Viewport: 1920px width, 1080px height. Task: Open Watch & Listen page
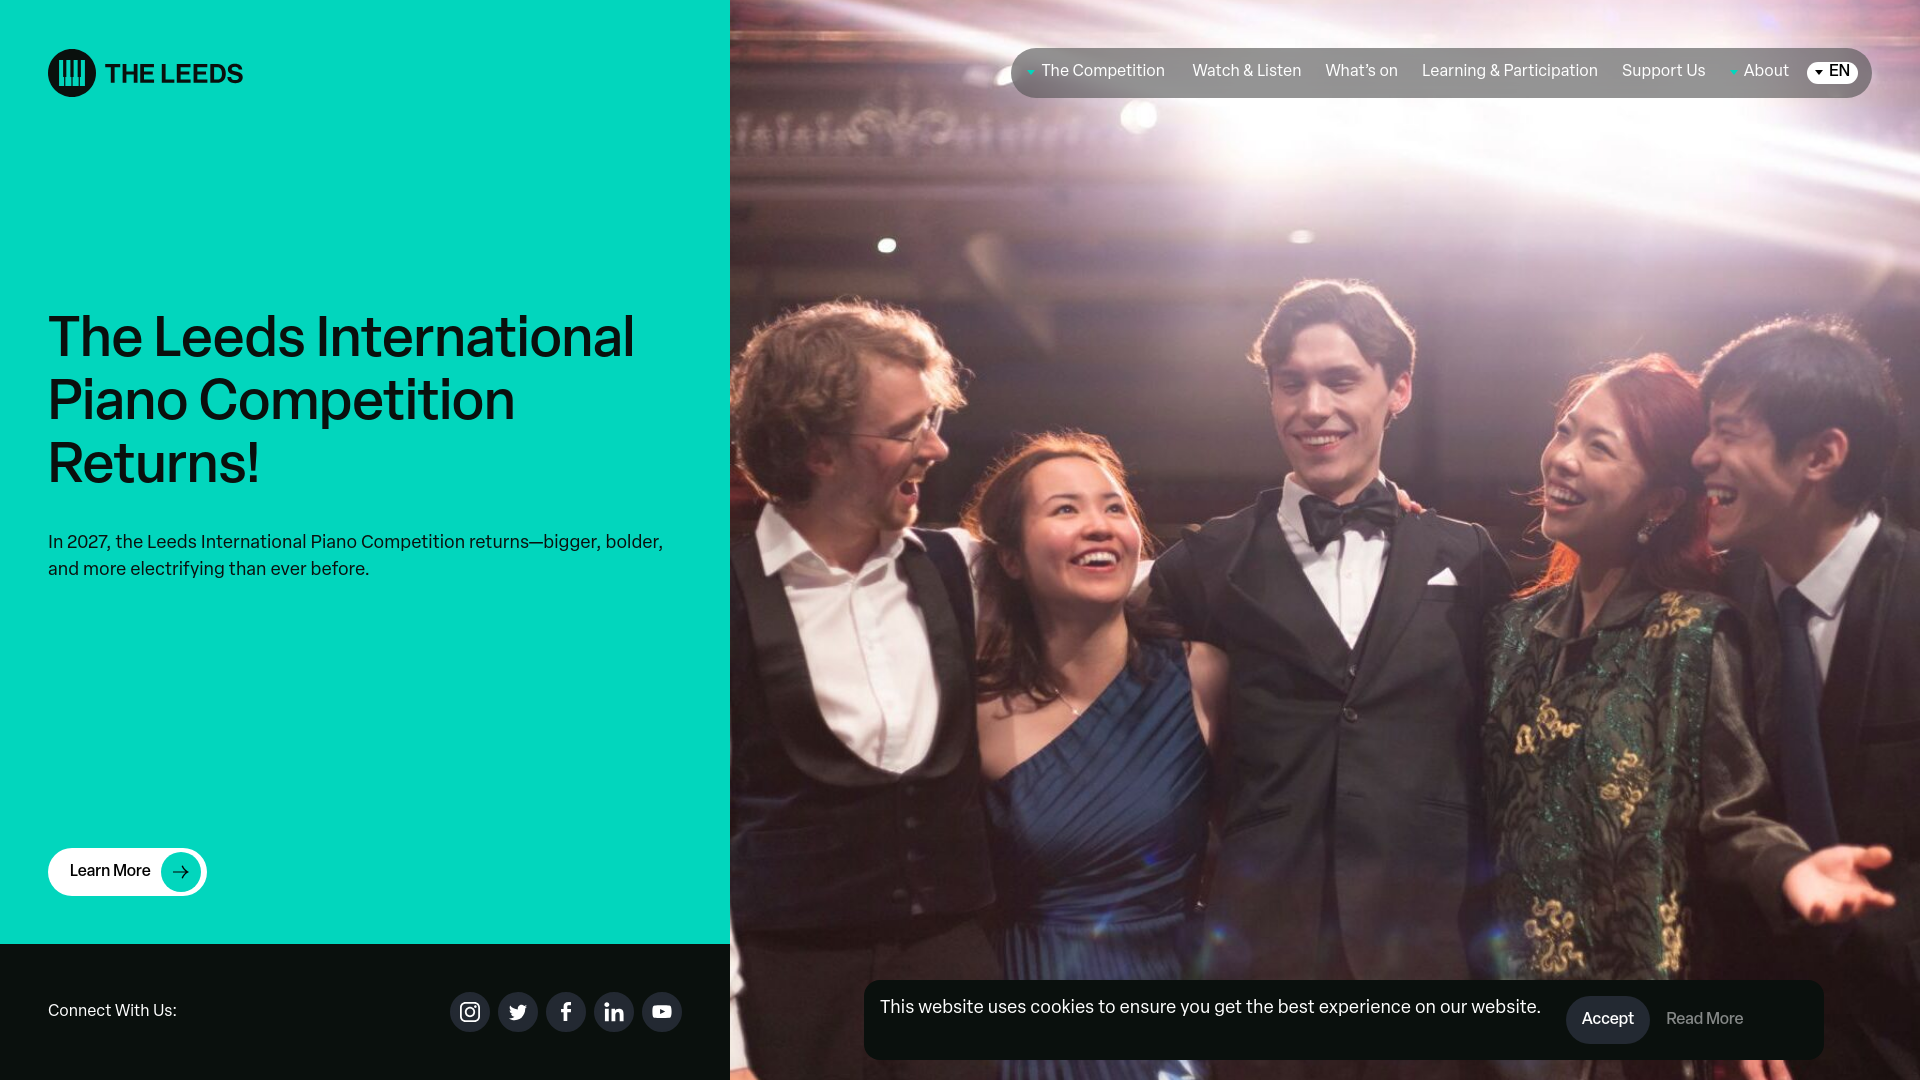pyautogui.click(x=1246, y=71)
